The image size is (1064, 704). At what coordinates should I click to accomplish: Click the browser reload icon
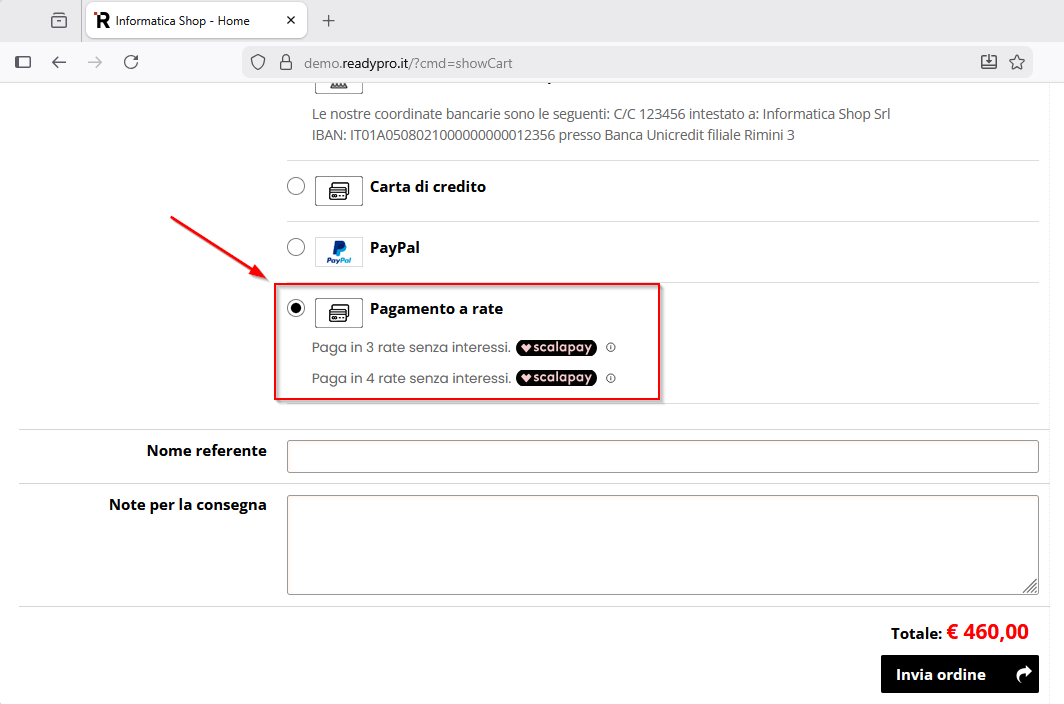tap(131, 62)
